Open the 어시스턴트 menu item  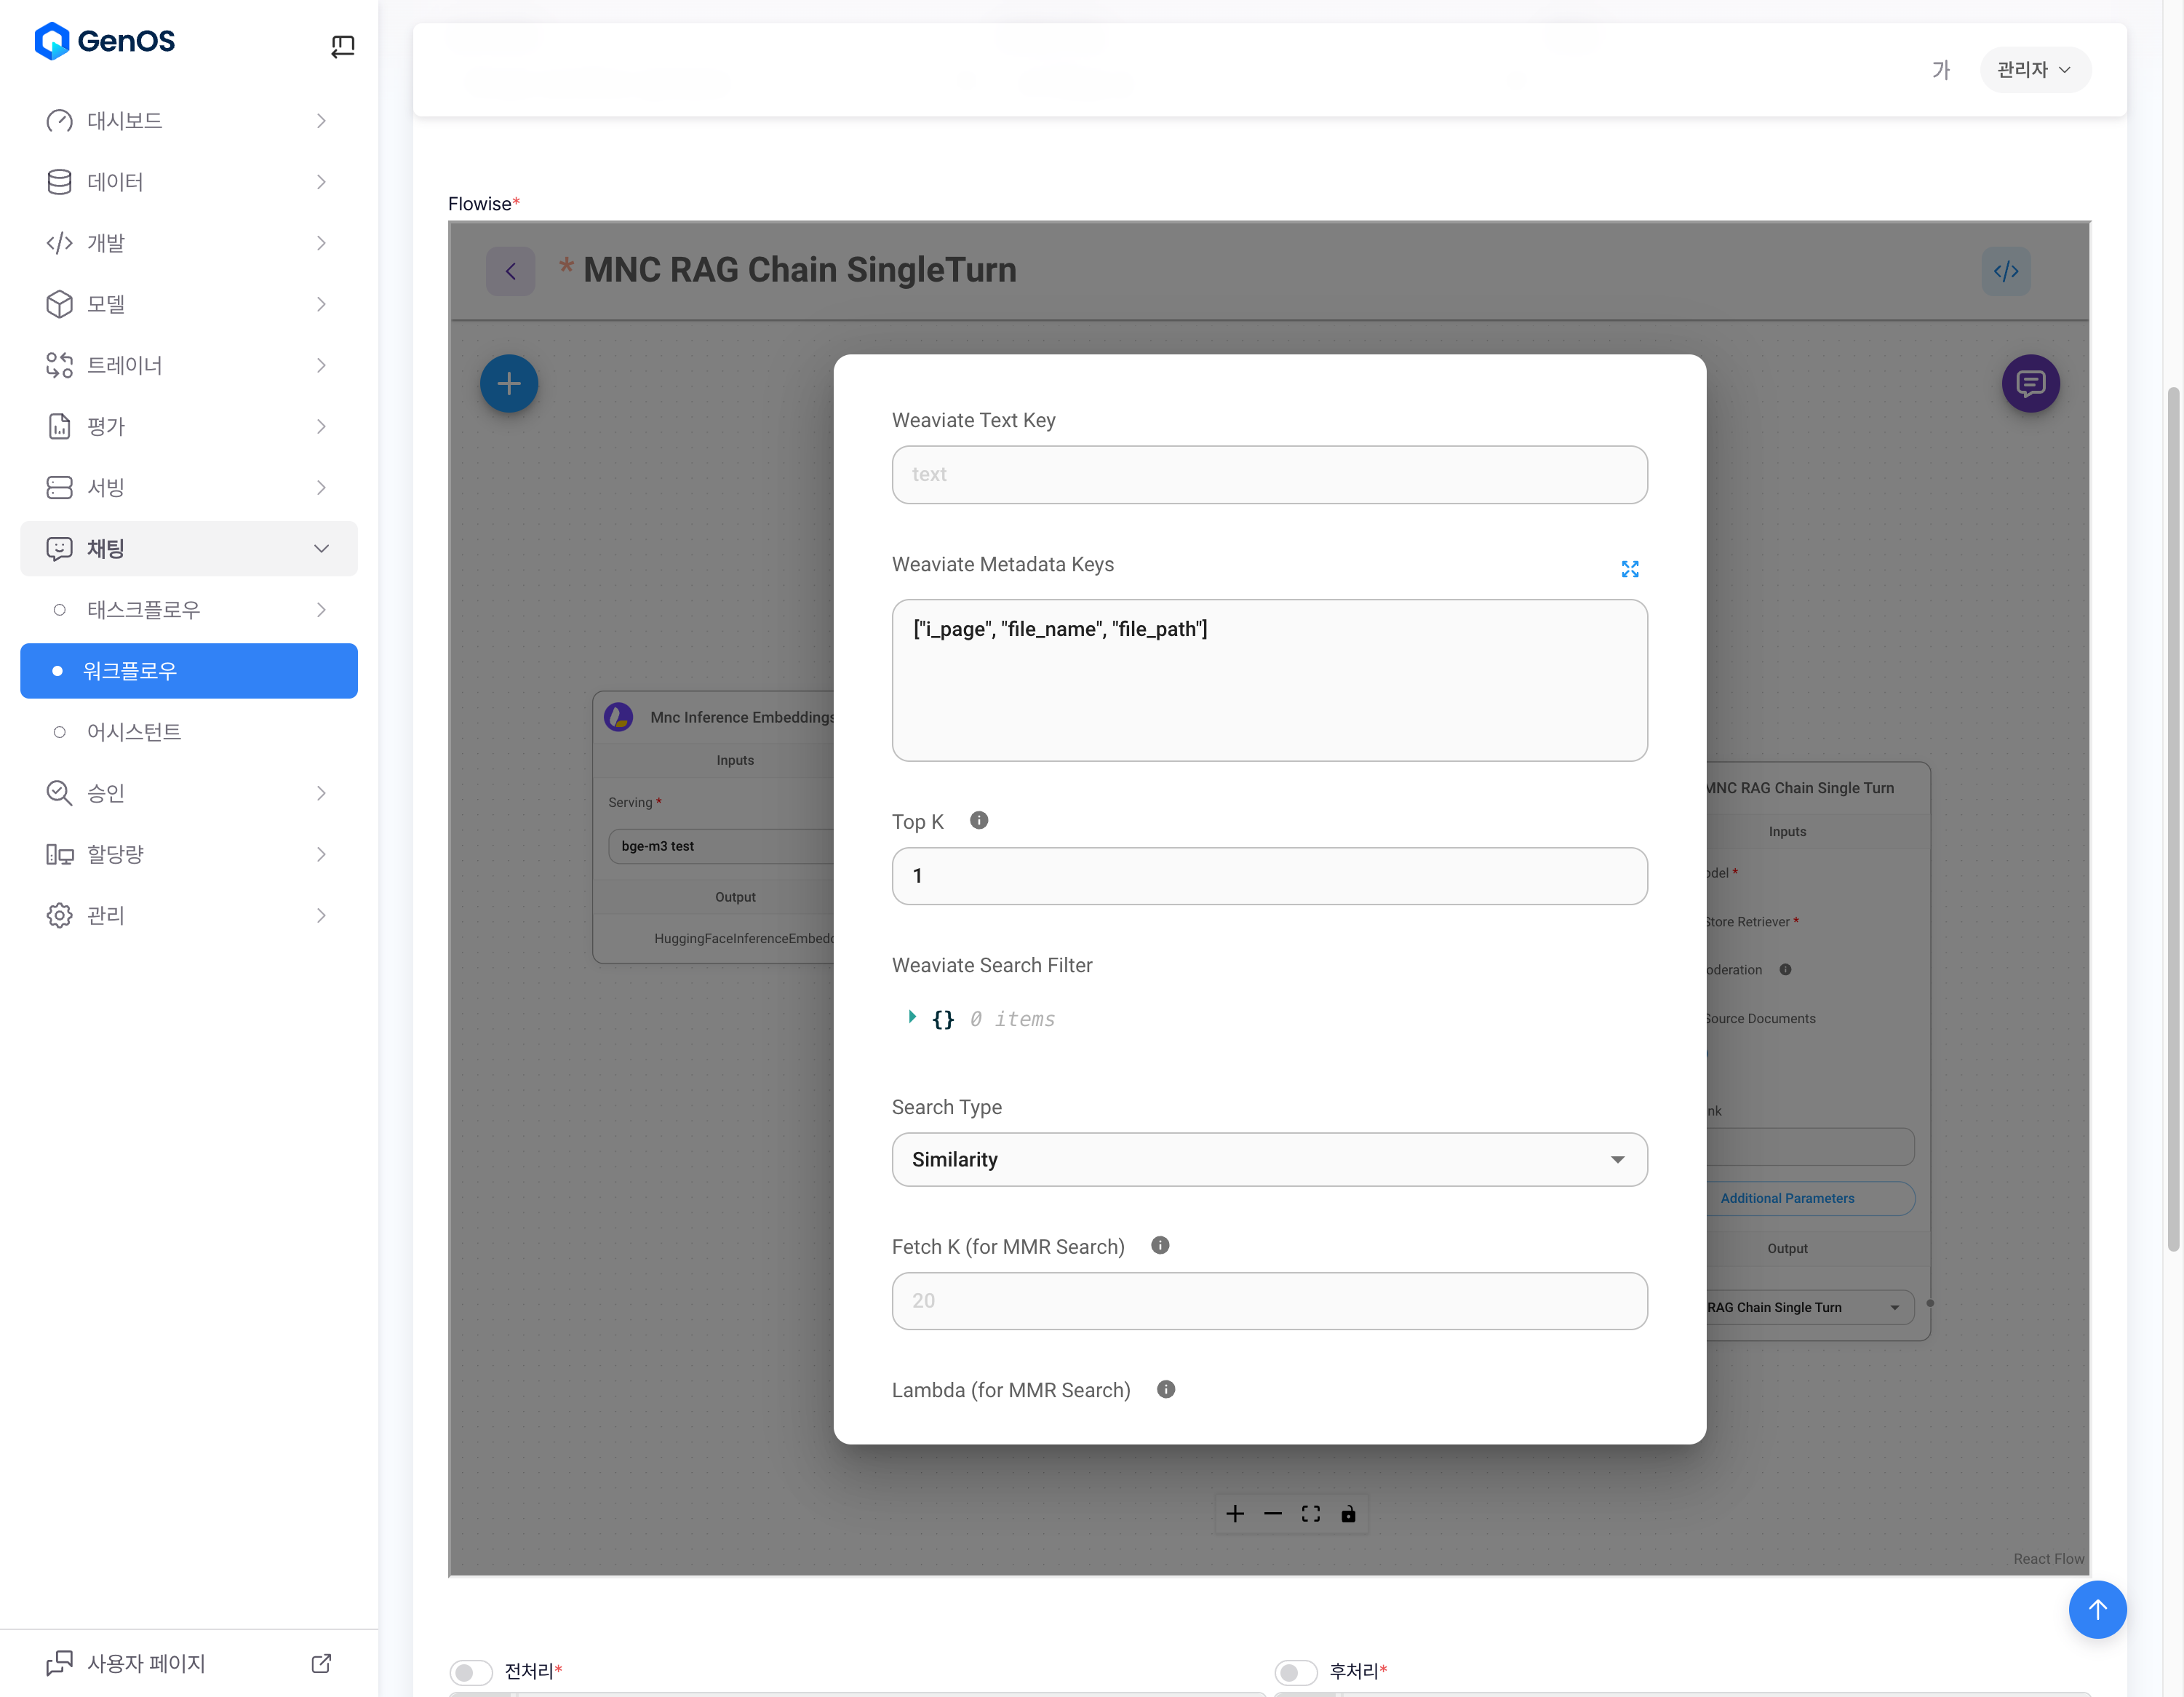coord(134,731)
